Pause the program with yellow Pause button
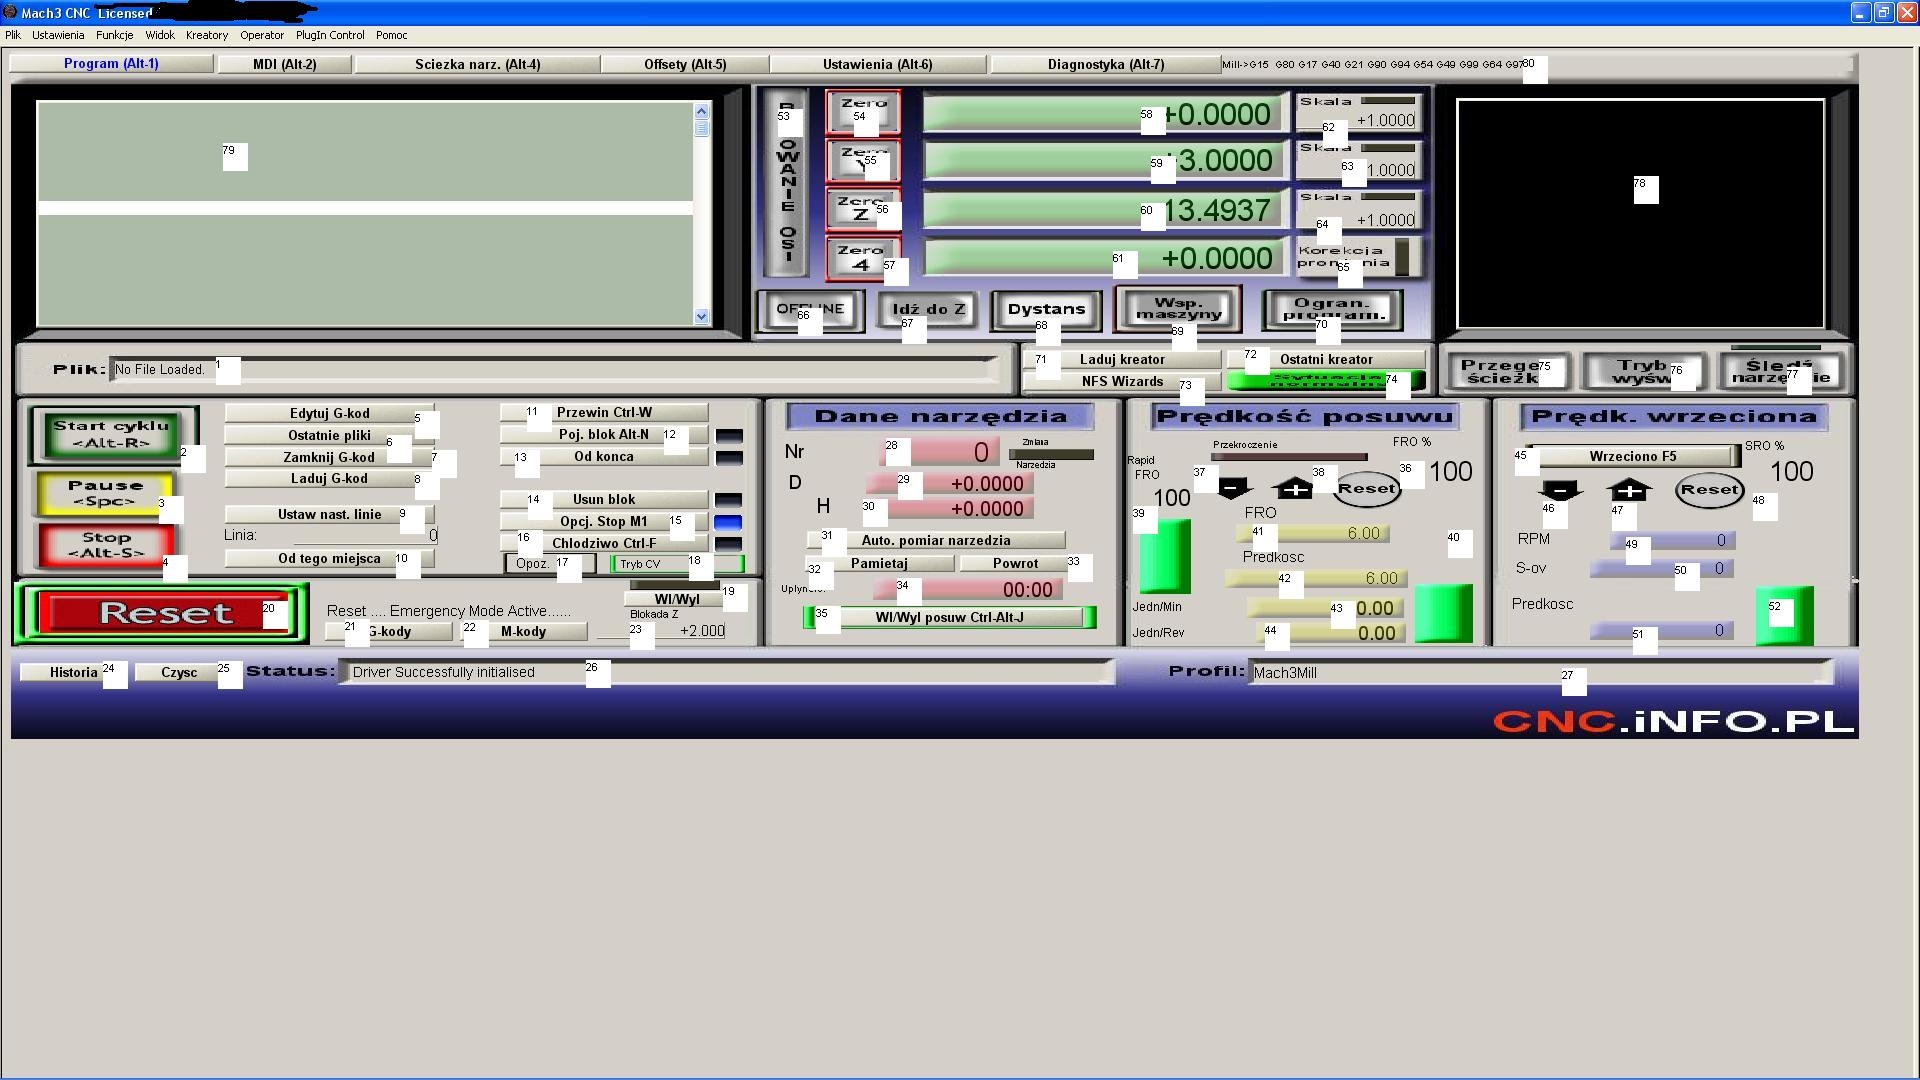 point(105,493)
